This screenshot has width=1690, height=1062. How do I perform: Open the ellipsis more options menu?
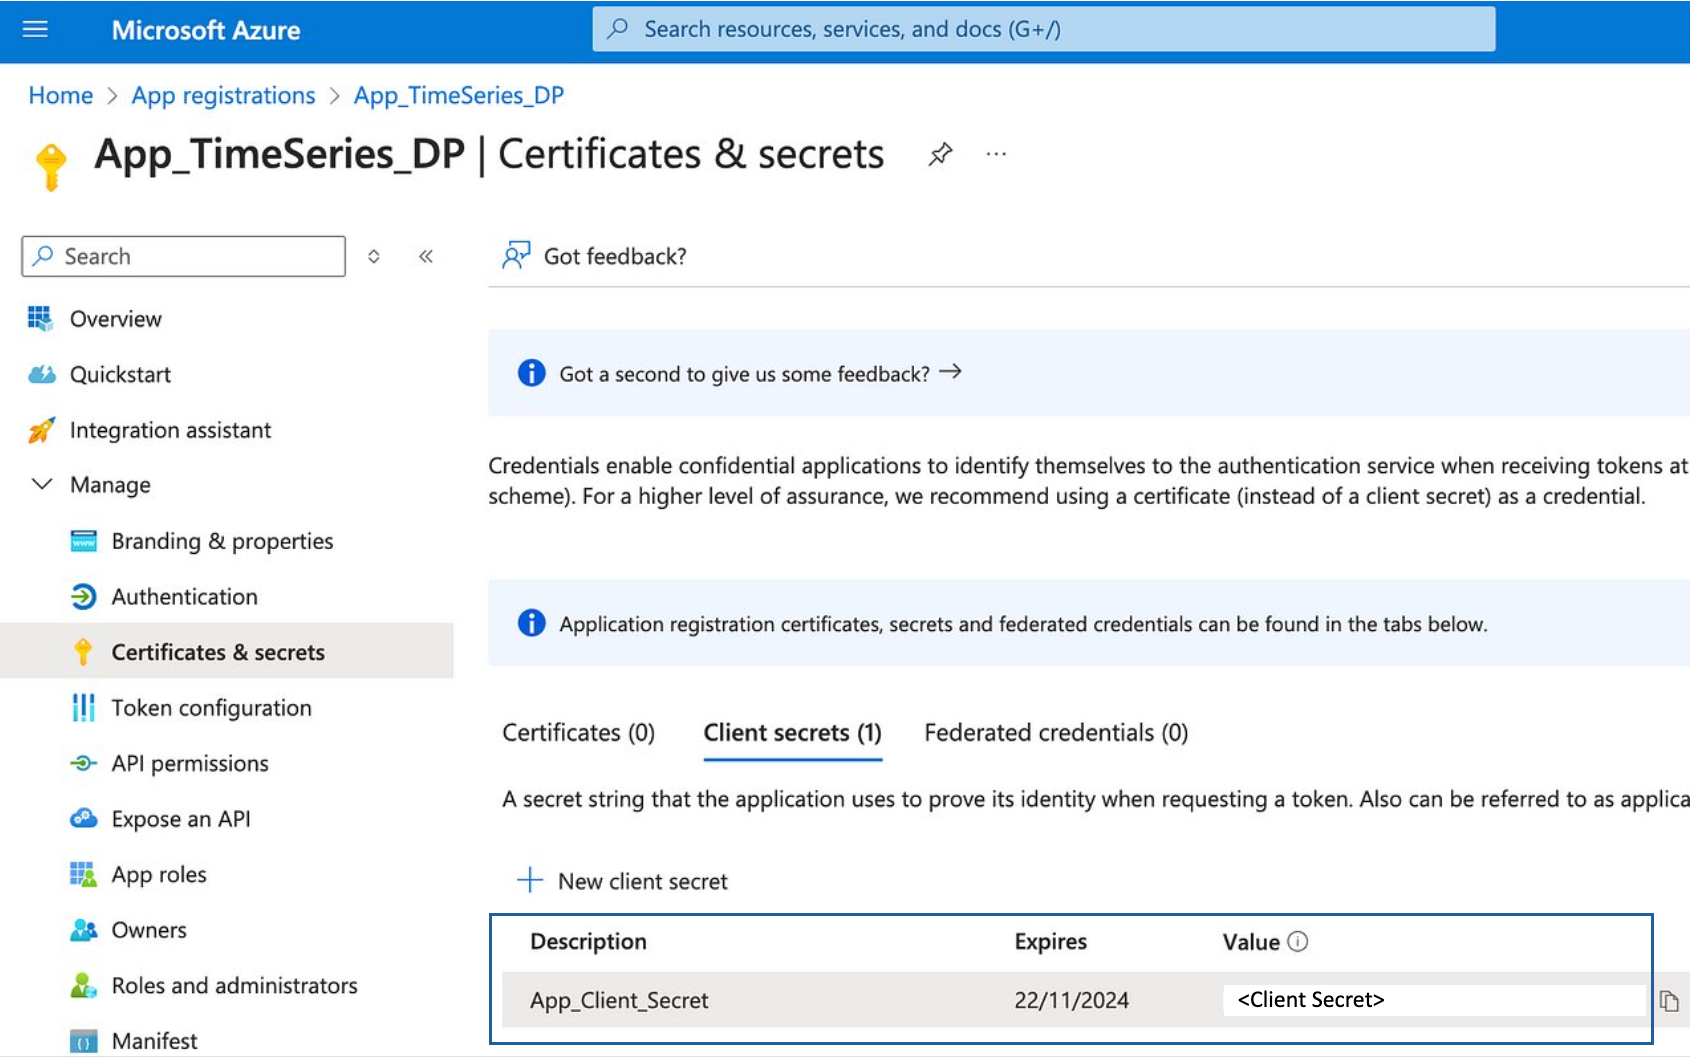tap(996, 155)
